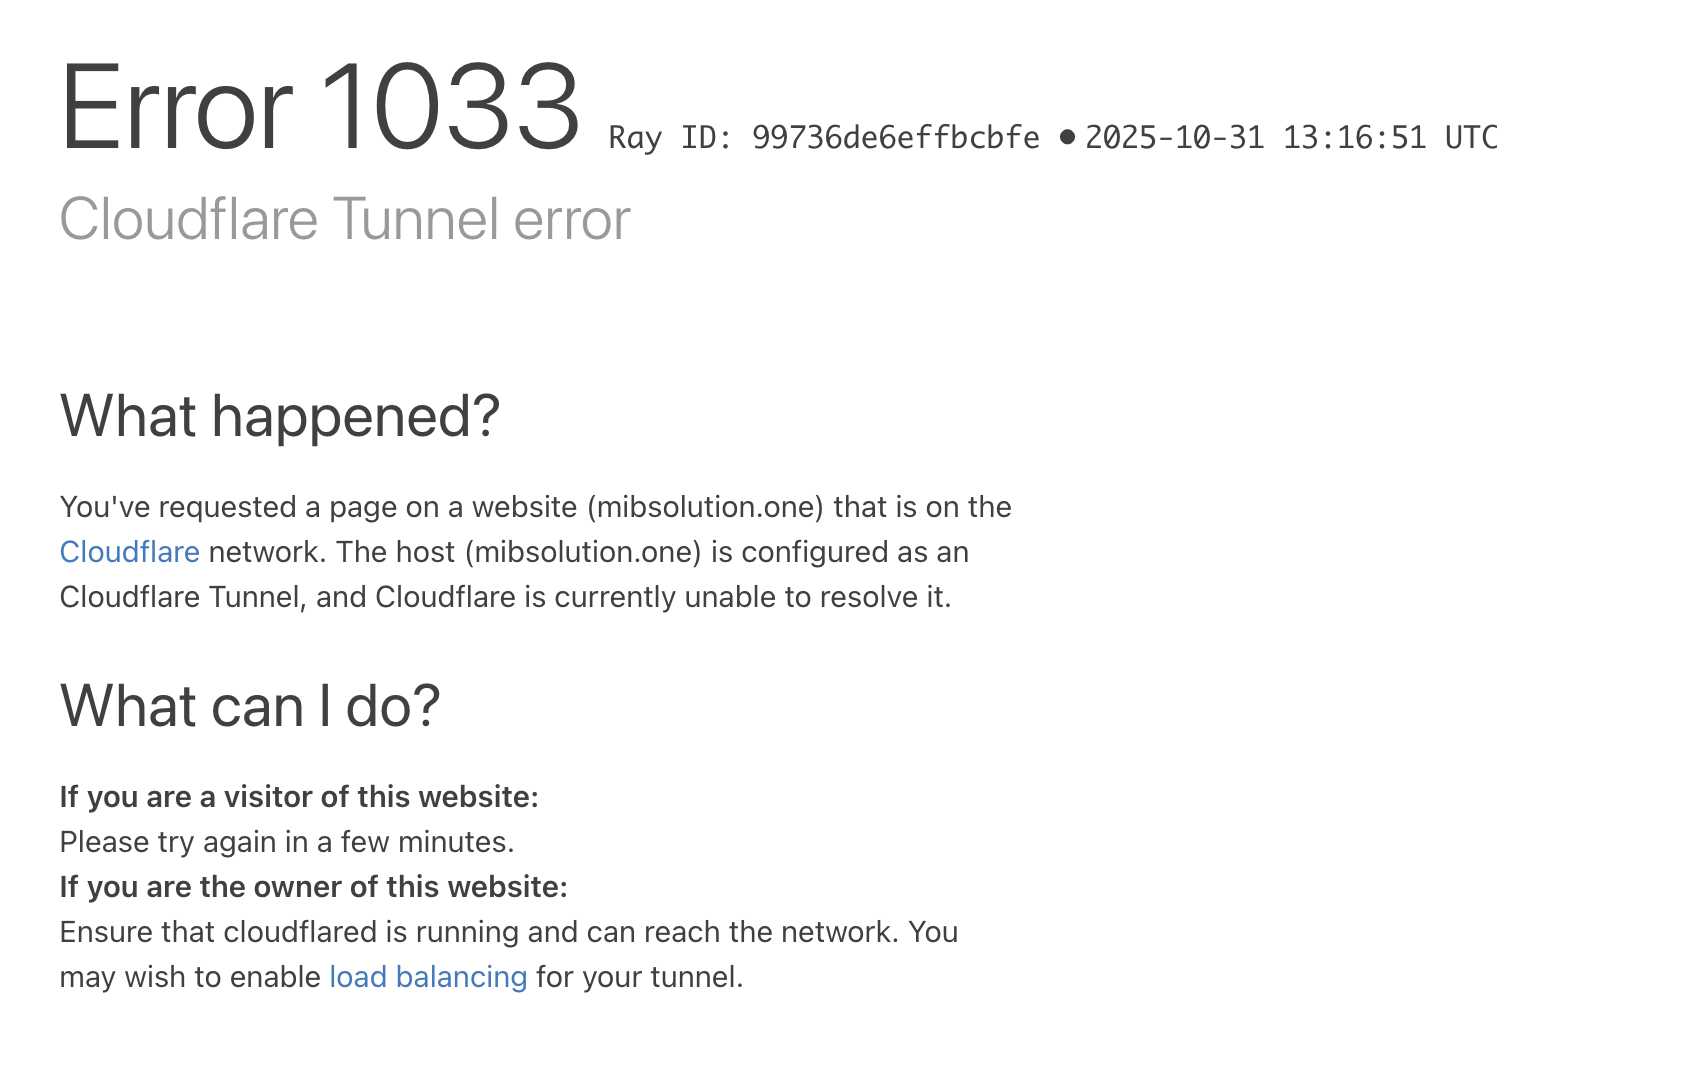1684x1066 pixels.
Task: Click the for your tunnel text
Action: tap(639, 977)
